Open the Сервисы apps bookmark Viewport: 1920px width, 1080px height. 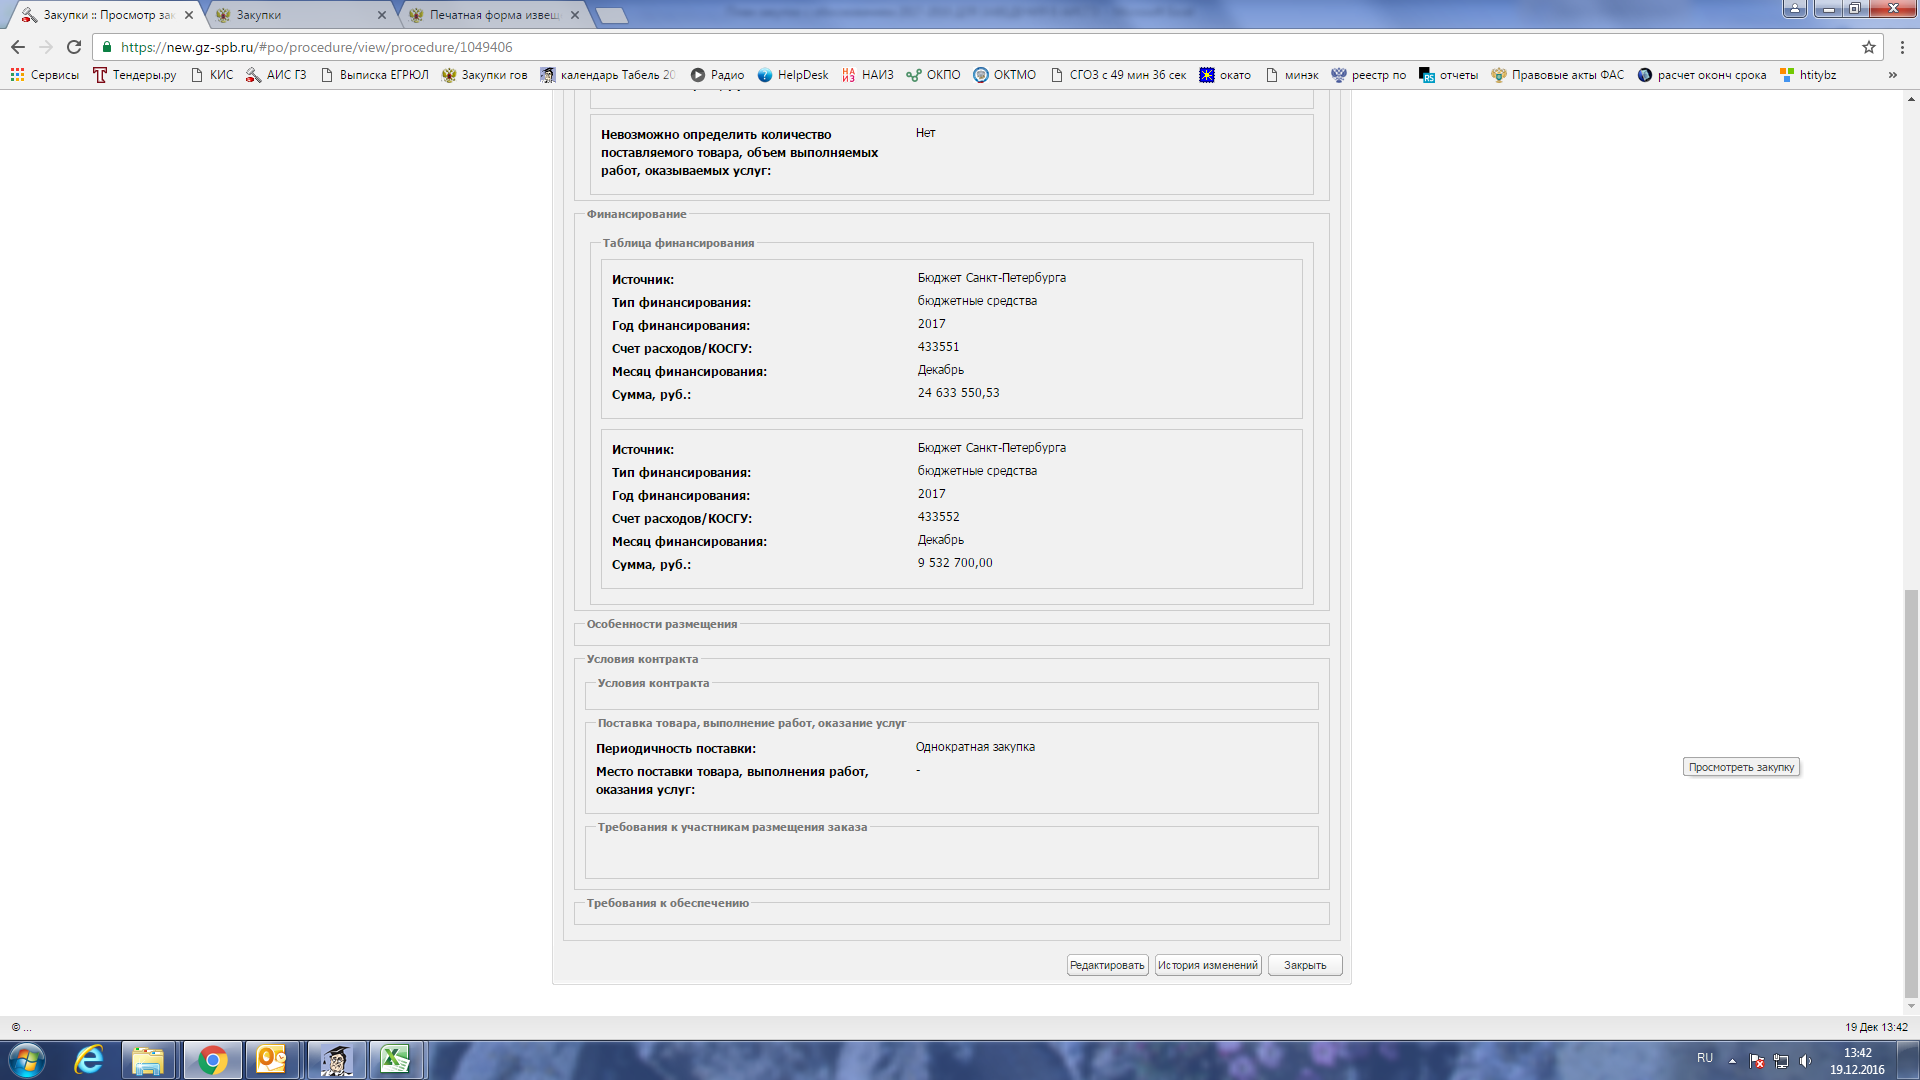[44, 75]
